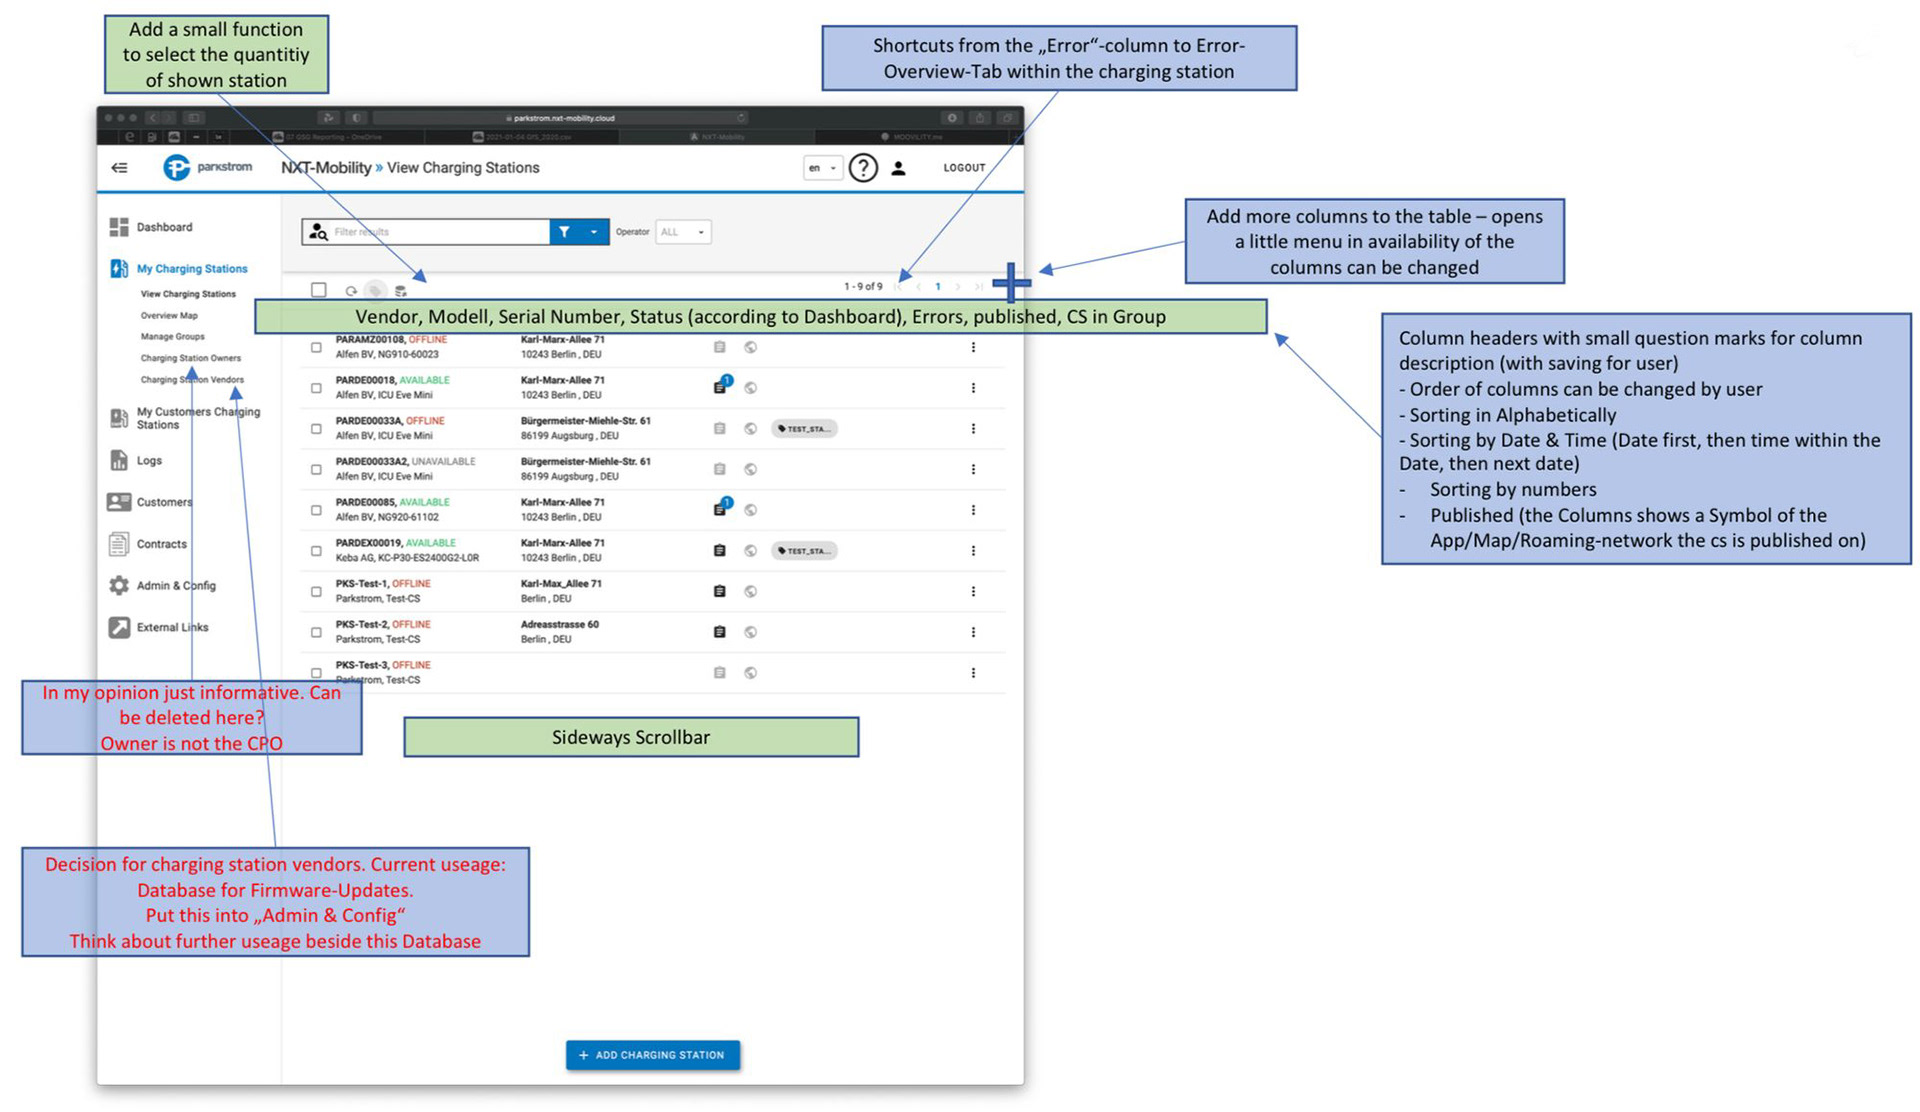1920x1112 pixels.
Task: Click the clipboard icon for PARAMZ00108
Action: point(719,347)
